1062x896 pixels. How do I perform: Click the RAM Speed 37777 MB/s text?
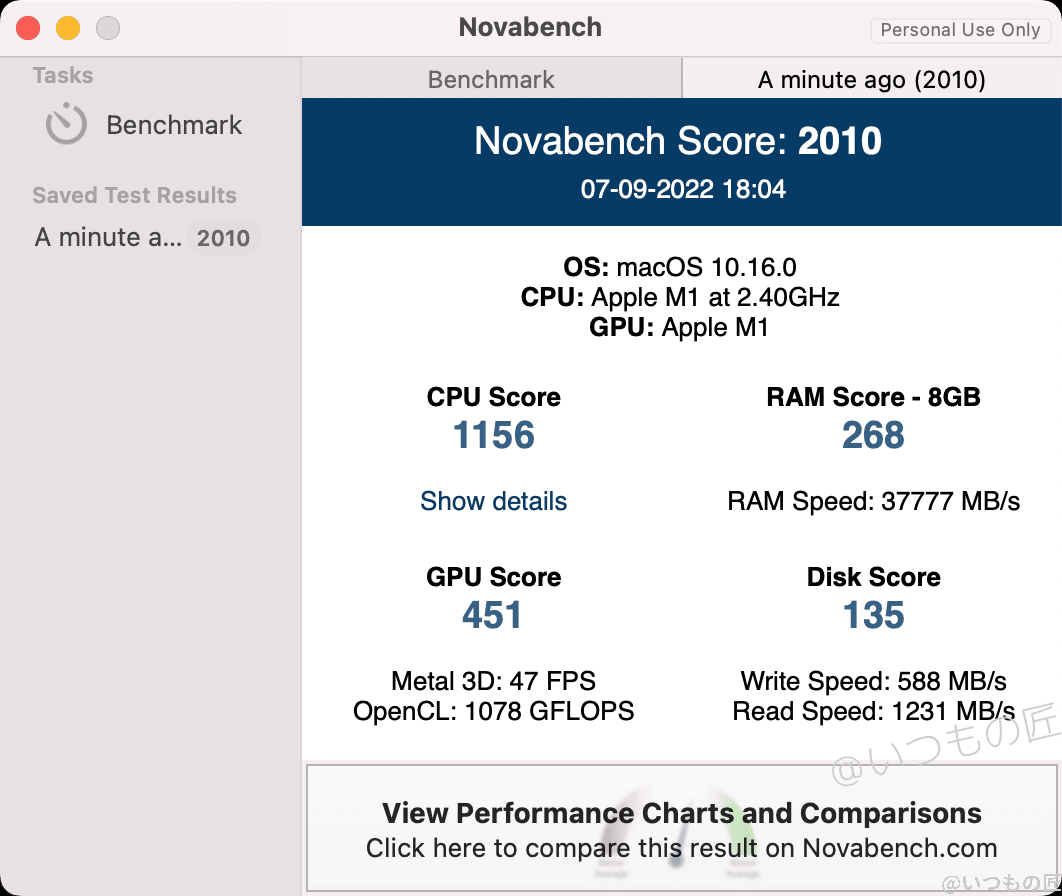click(873, 501)
